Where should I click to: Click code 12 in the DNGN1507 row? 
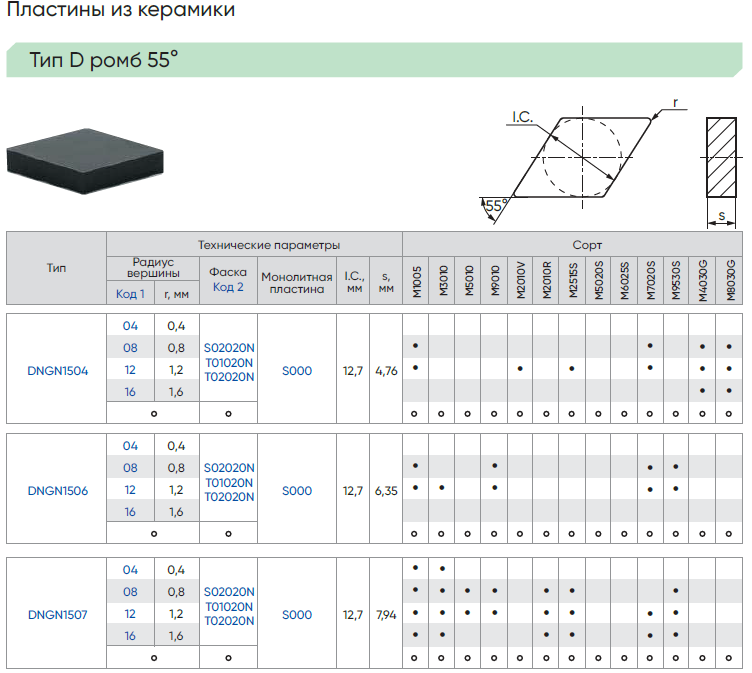[x=130, y=614]
